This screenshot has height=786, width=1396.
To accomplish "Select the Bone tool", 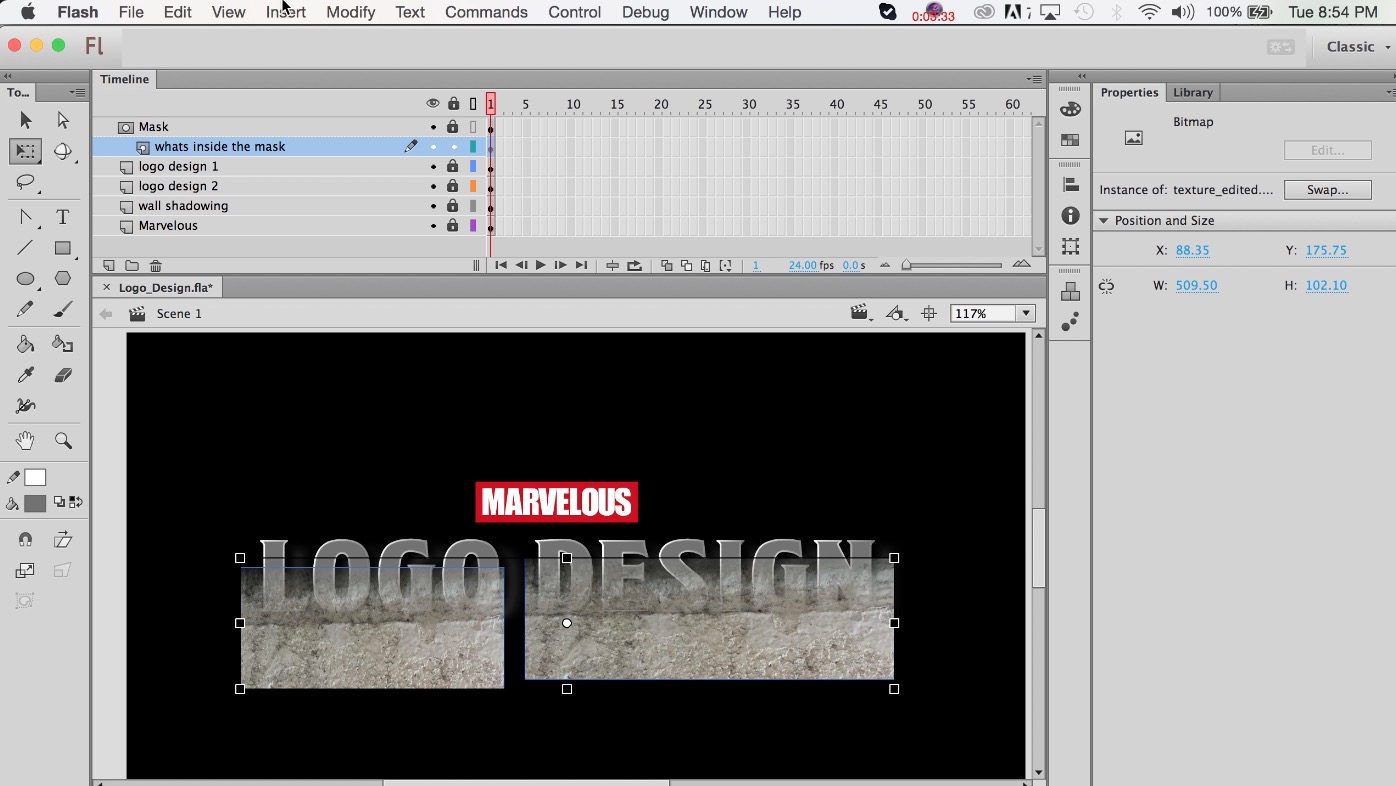I will (25, 405).
